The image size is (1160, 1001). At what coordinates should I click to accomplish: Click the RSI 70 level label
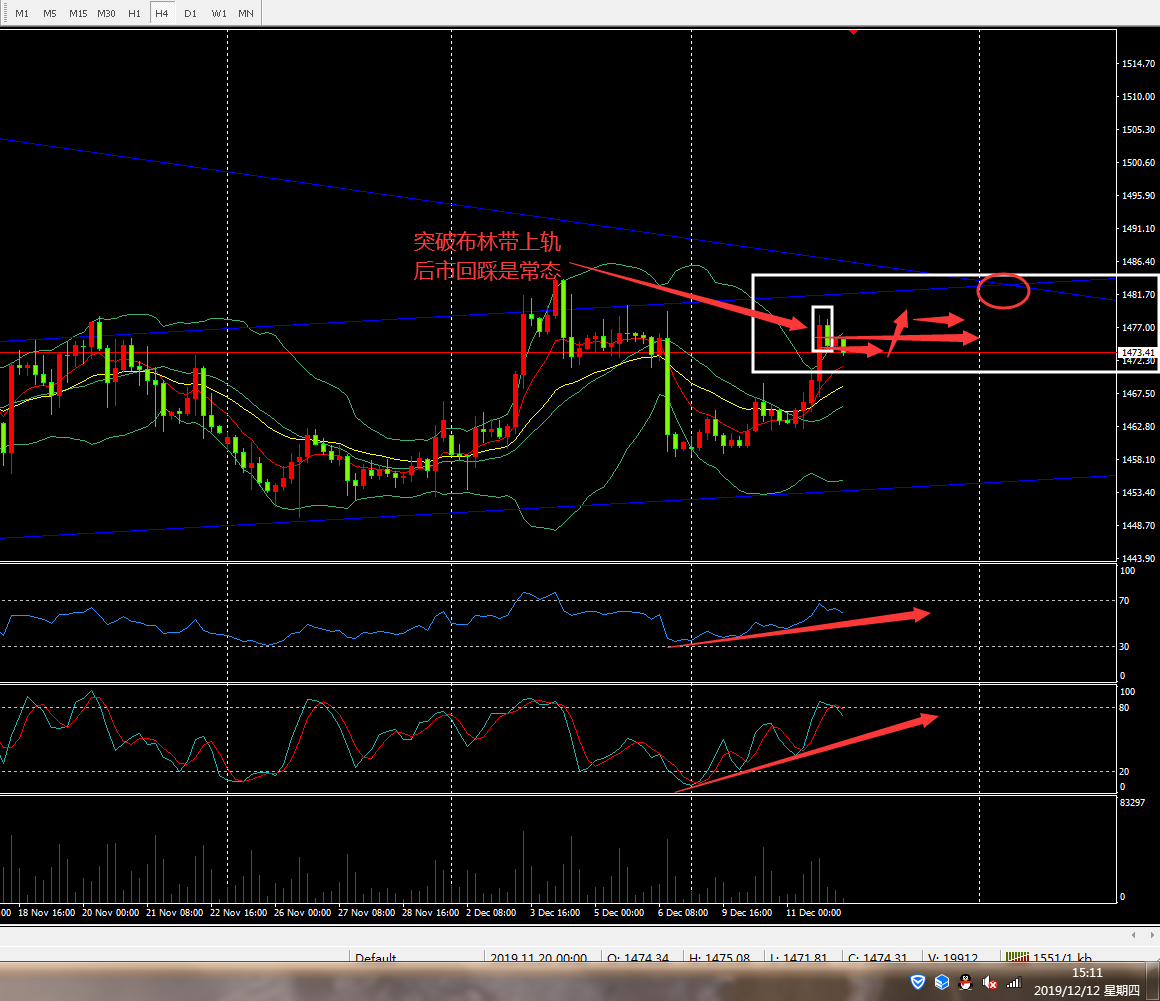coord(1124,601)
